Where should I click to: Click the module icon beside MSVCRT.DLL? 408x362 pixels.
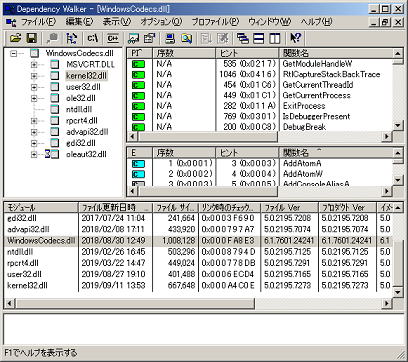coord(55,64)
